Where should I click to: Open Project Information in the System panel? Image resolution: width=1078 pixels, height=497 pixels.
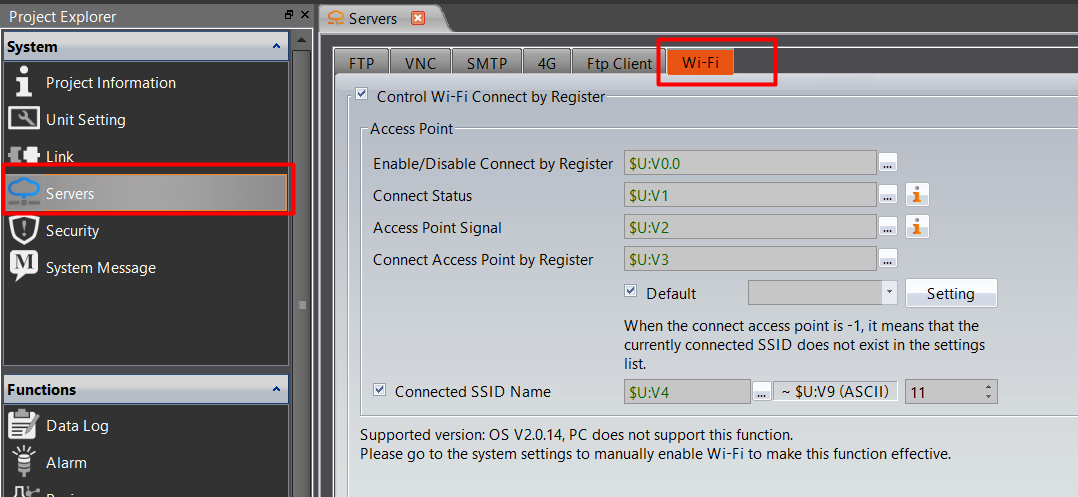click(110, 83)
